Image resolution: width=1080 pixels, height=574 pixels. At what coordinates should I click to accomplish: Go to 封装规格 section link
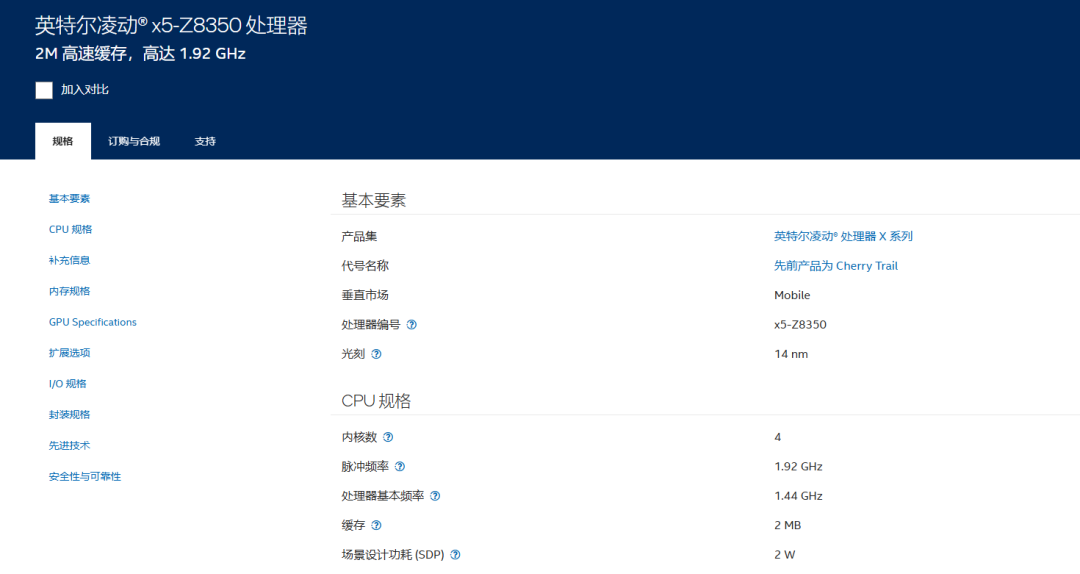[70, 414]
